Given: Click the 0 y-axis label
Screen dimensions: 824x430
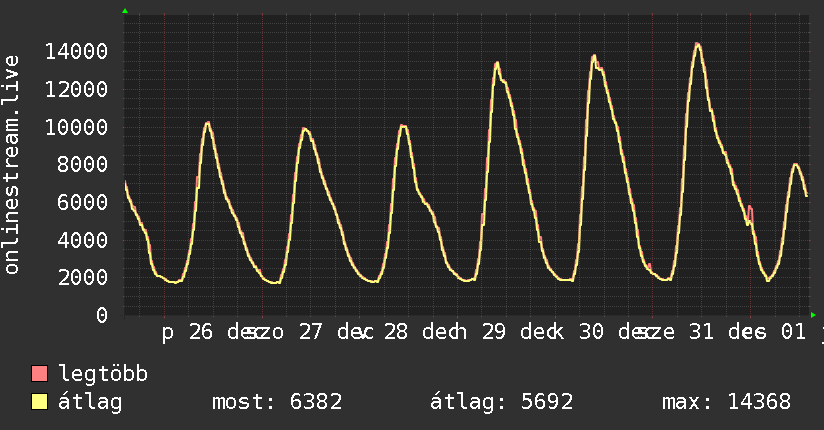Looking at the screenshot, I should point(102,315).
